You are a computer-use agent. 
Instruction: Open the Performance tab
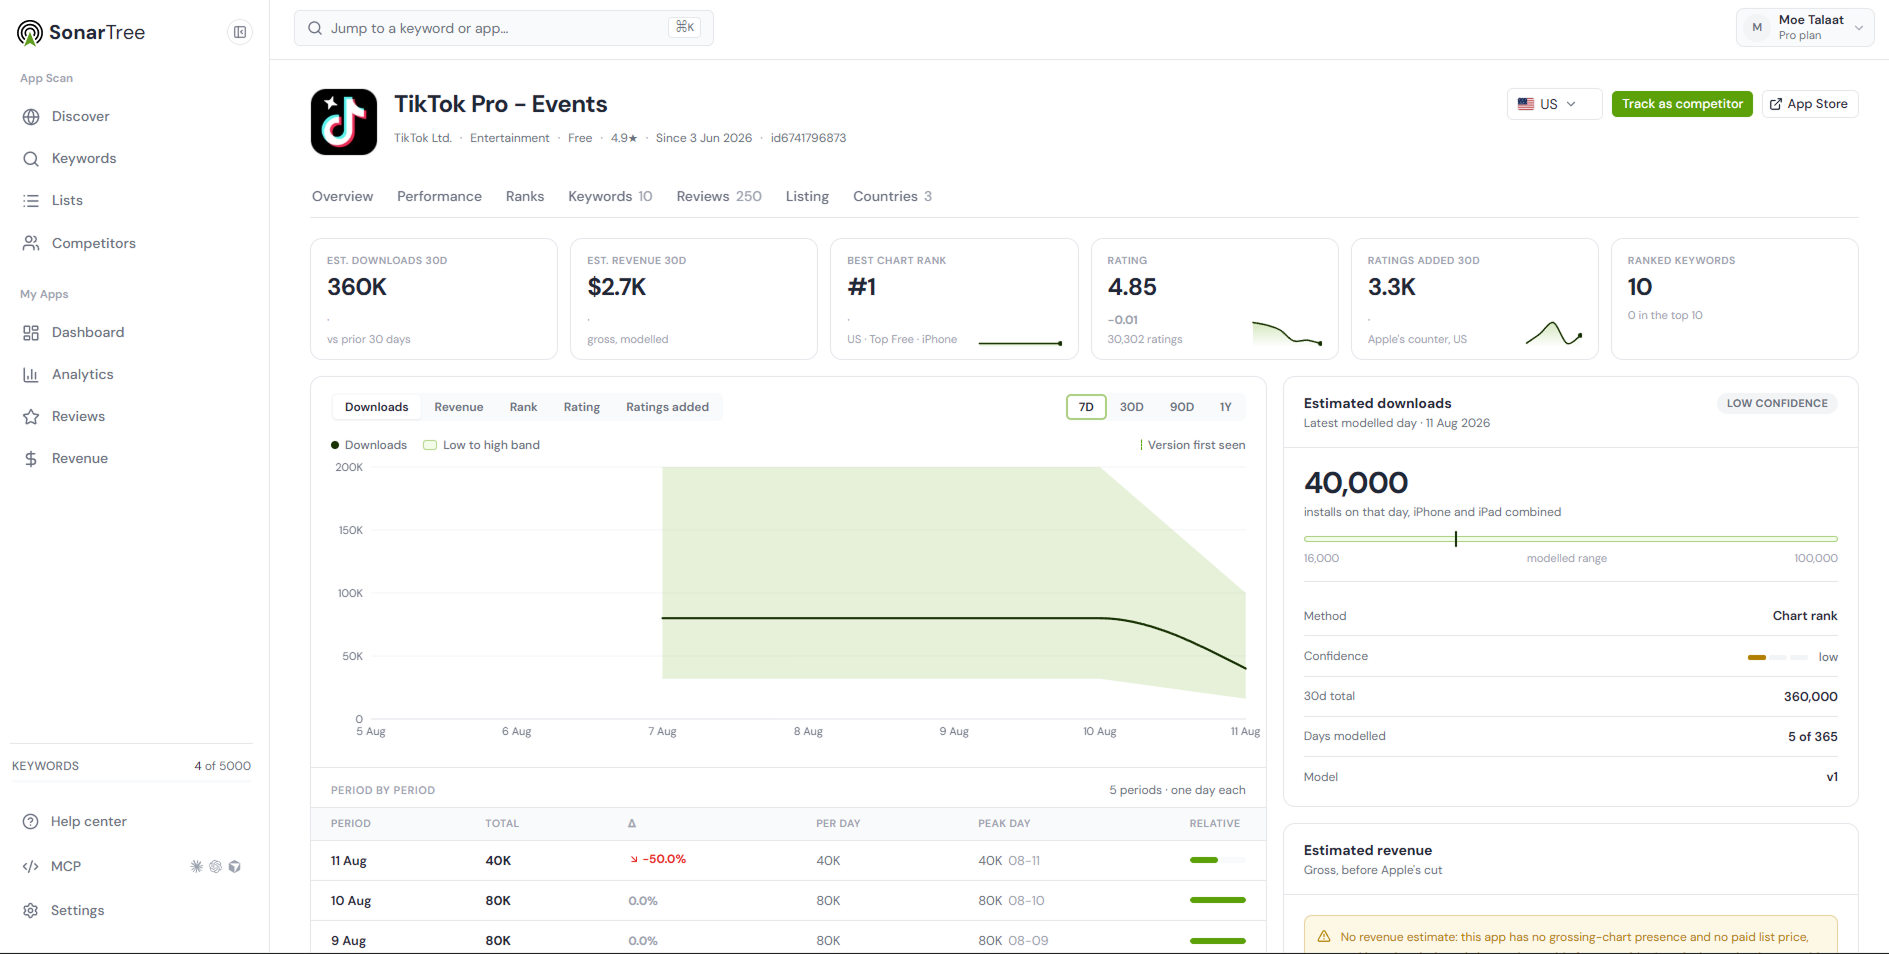coord(440,197)
